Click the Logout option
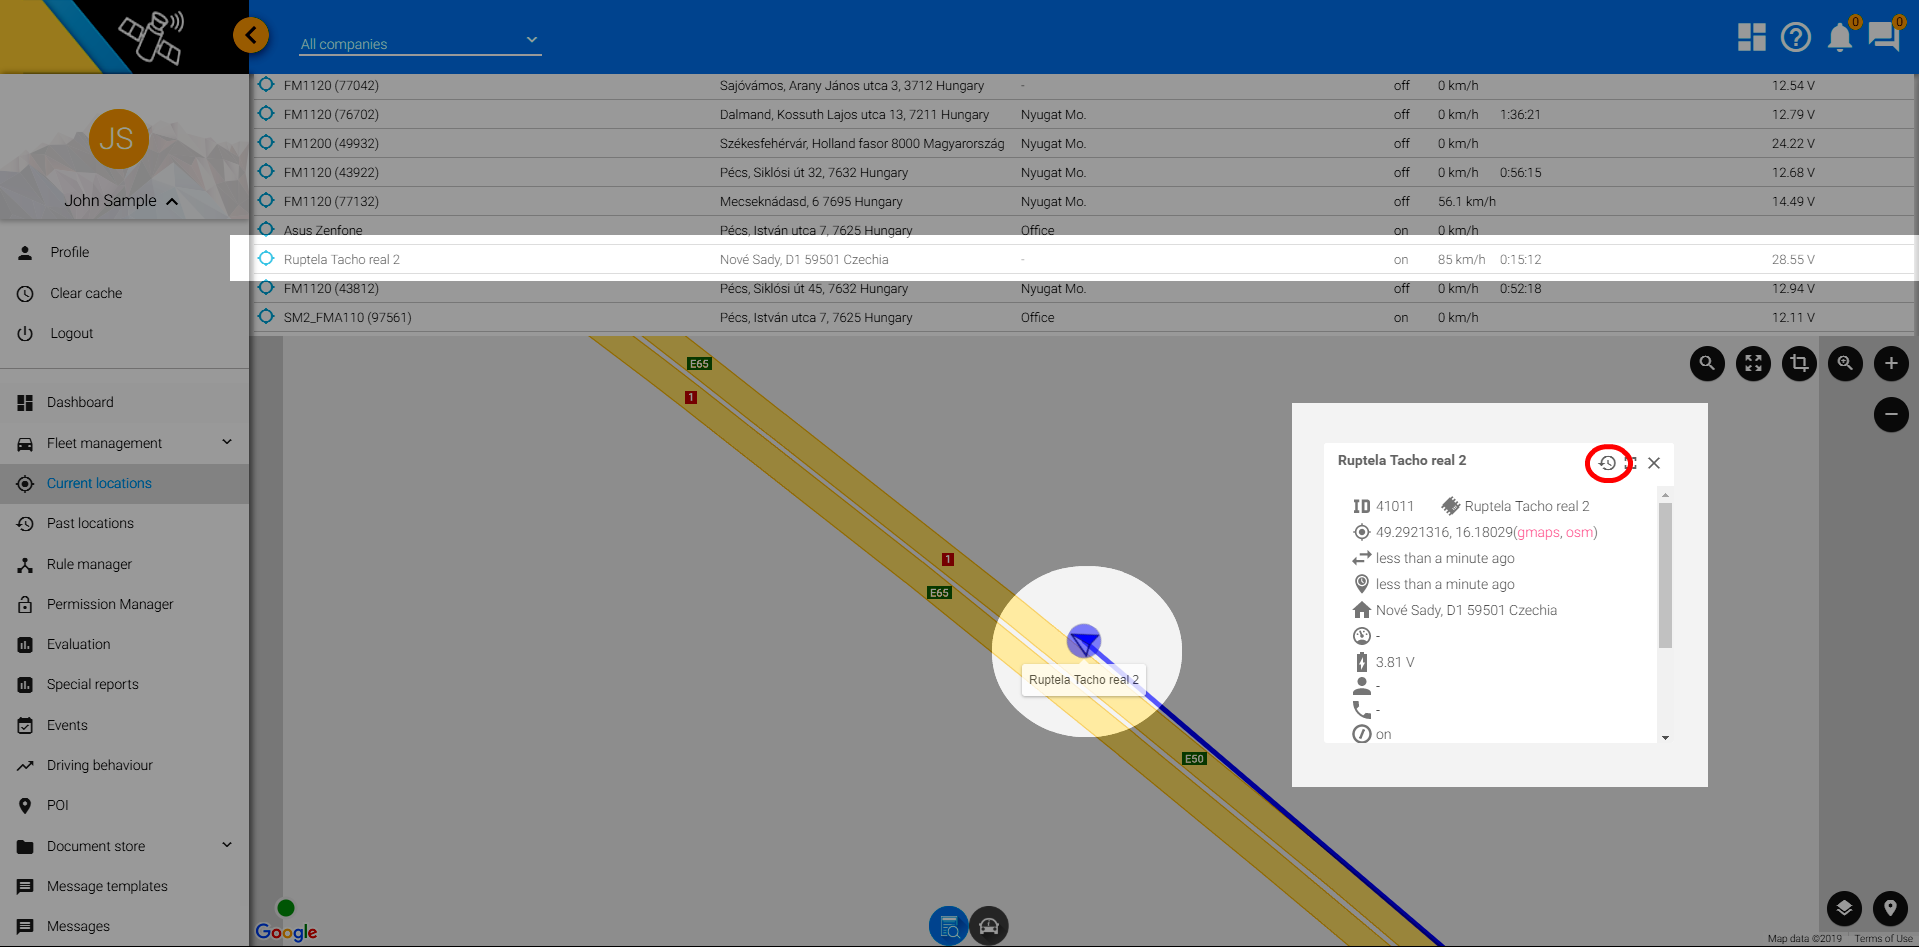The image size is (1919, 947). pos(71,333)
